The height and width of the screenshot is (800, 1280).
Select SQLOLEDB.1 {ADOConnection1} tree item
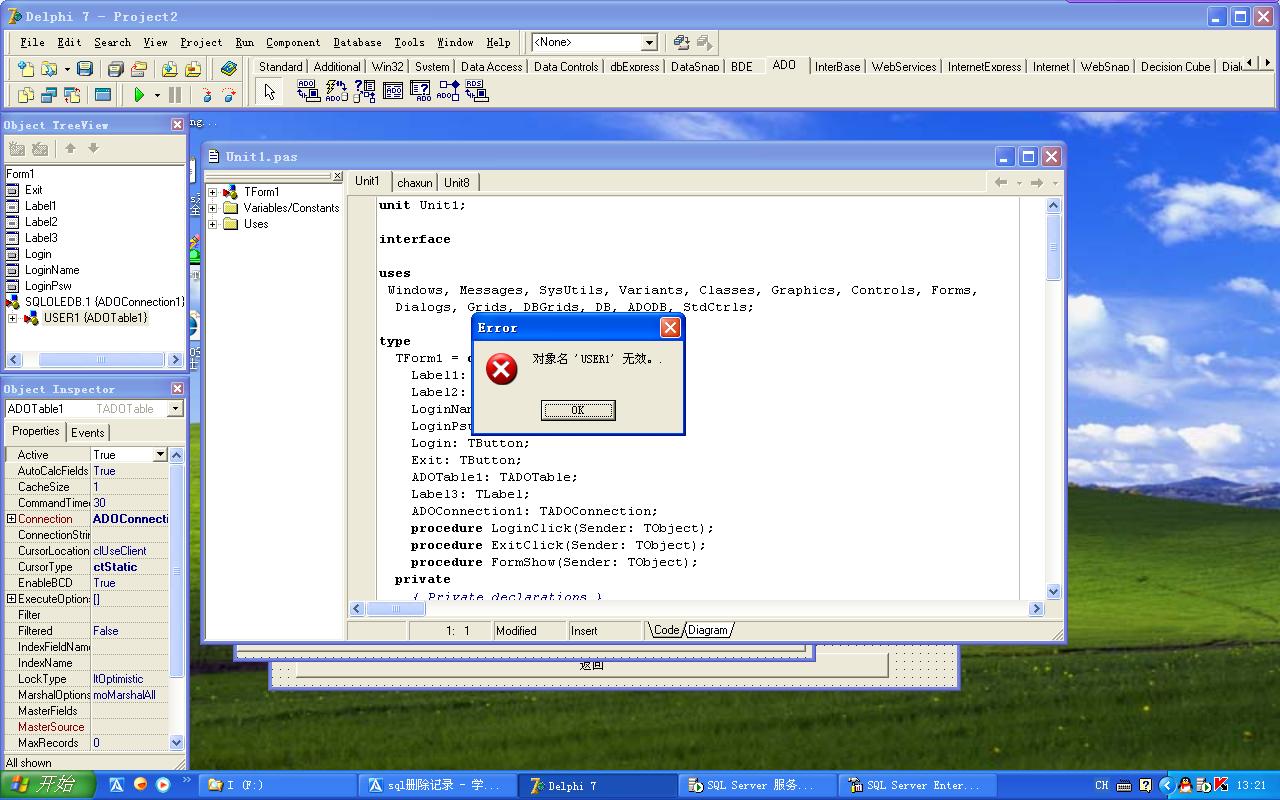point(104,302)
